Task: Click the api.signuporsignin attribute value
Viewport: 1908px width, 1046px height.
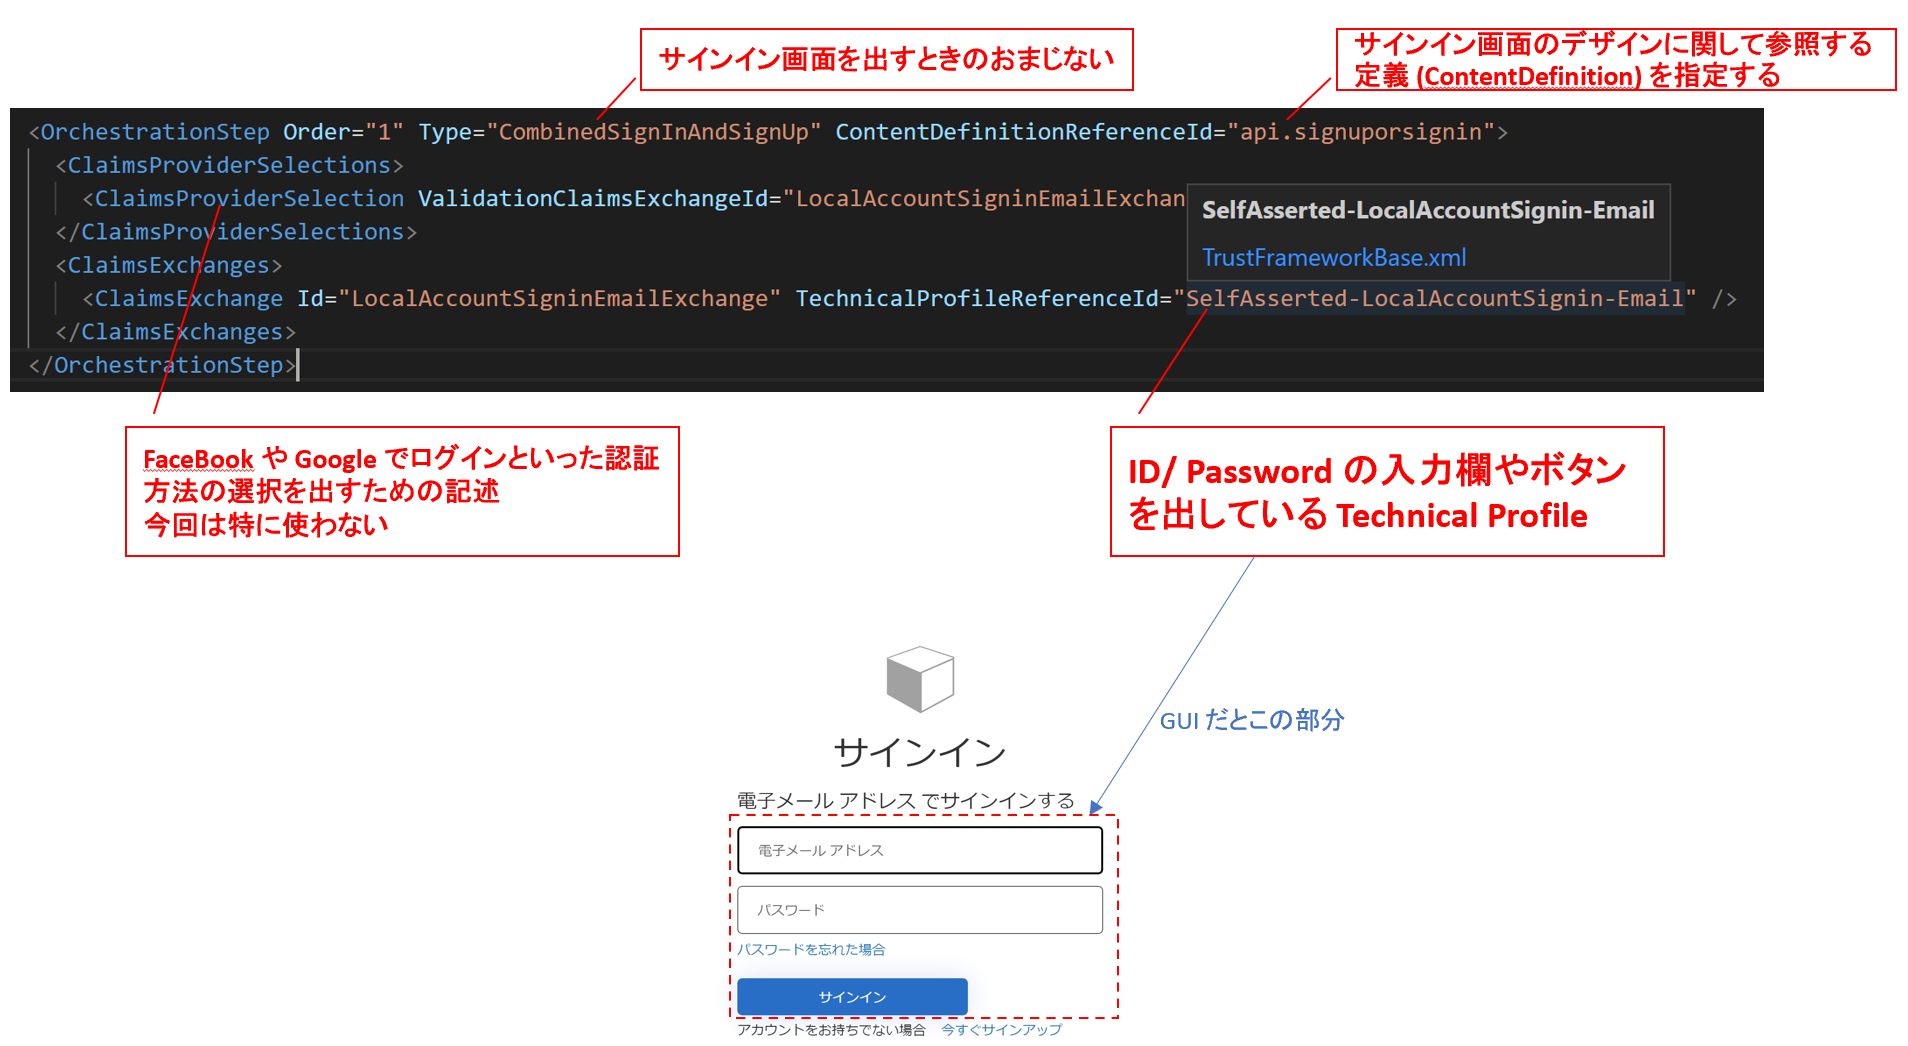Action: click(x=1361, y=132)
